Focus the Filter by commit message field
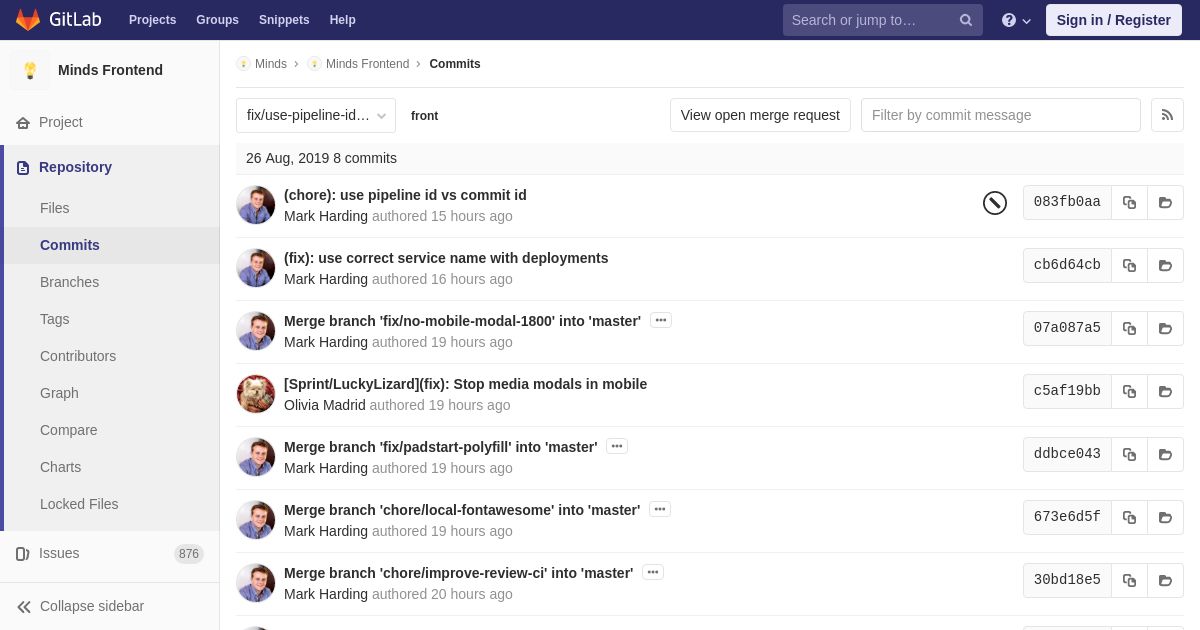The height and width of the screenshot is (630, 1200). point(1000,115)
